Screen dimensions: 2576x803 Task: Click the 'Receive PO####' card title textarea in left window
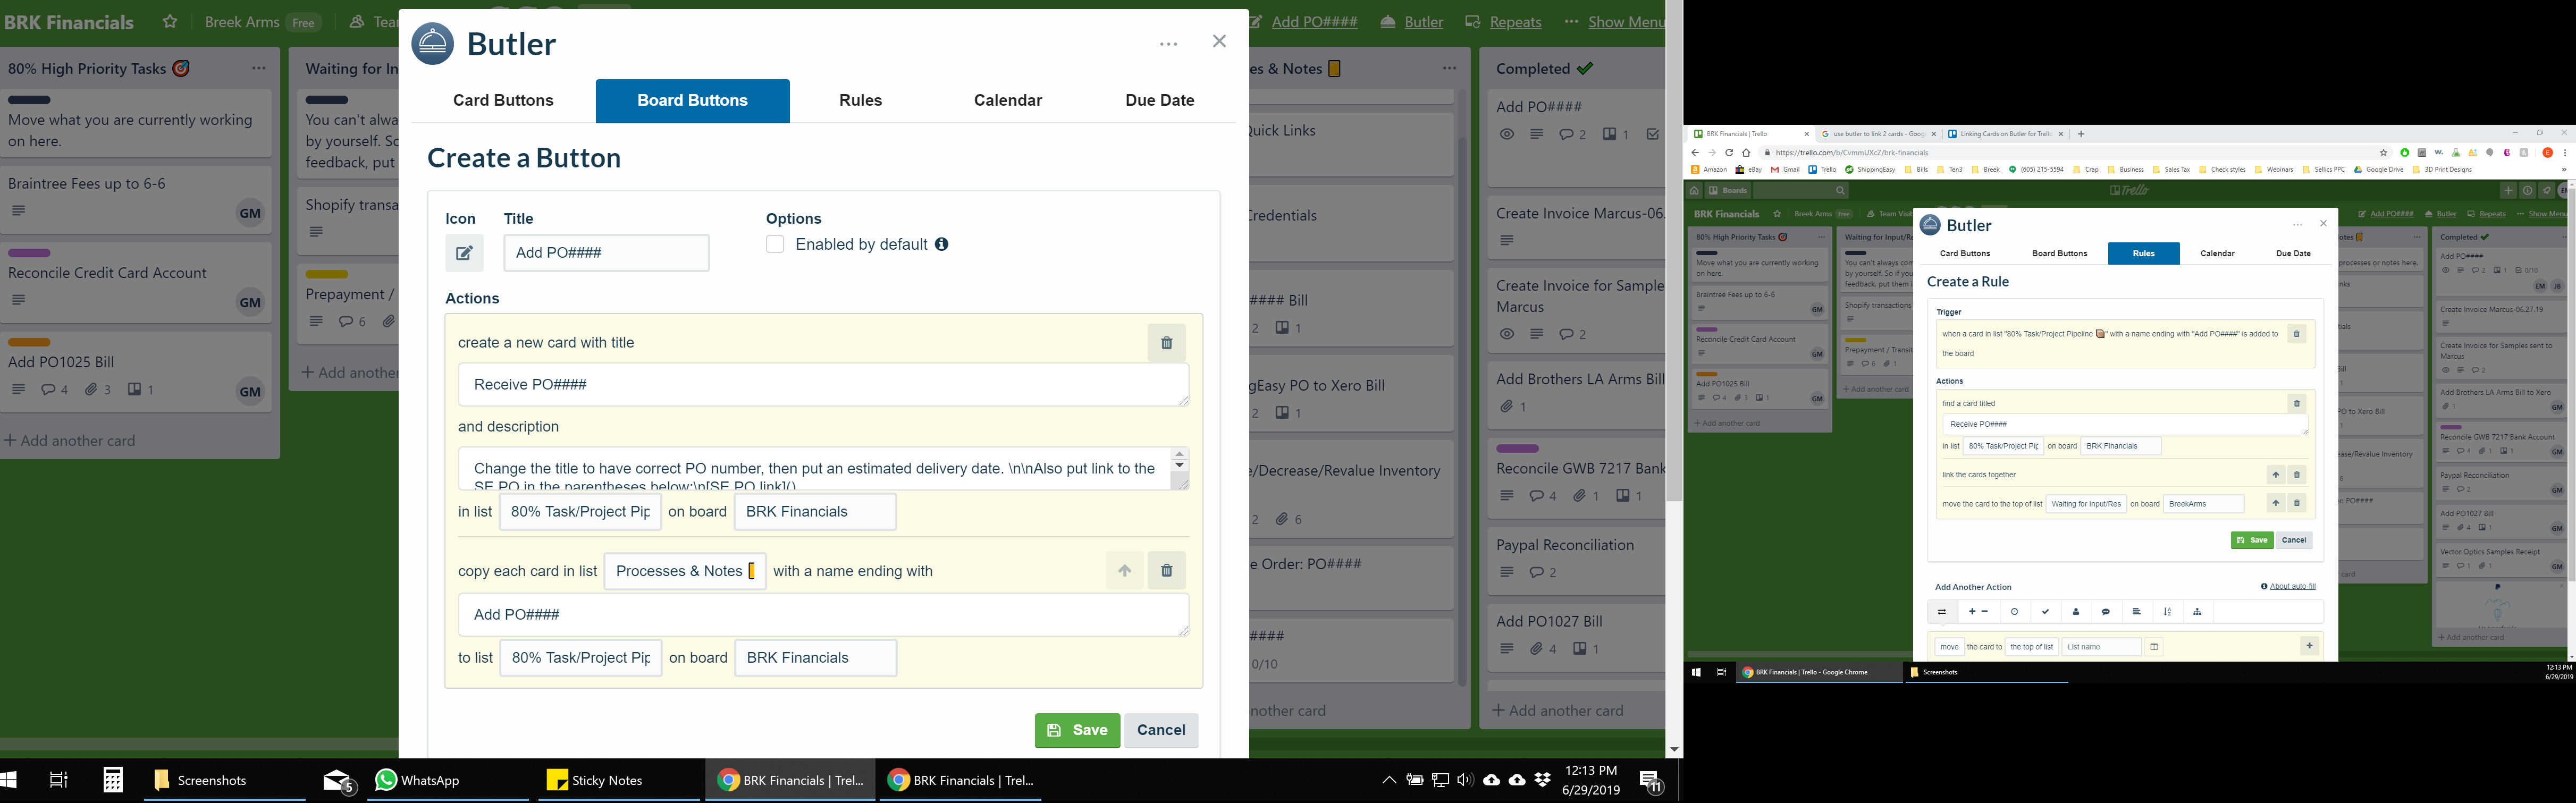[x=823, y=385]
